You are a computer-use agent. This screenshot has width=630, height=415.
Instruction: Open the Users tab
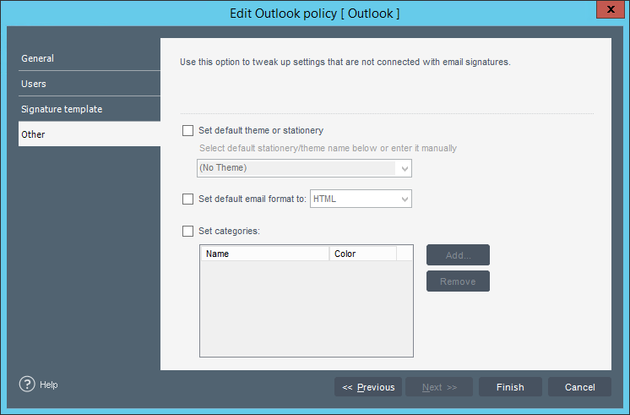[x=89, y=84]
